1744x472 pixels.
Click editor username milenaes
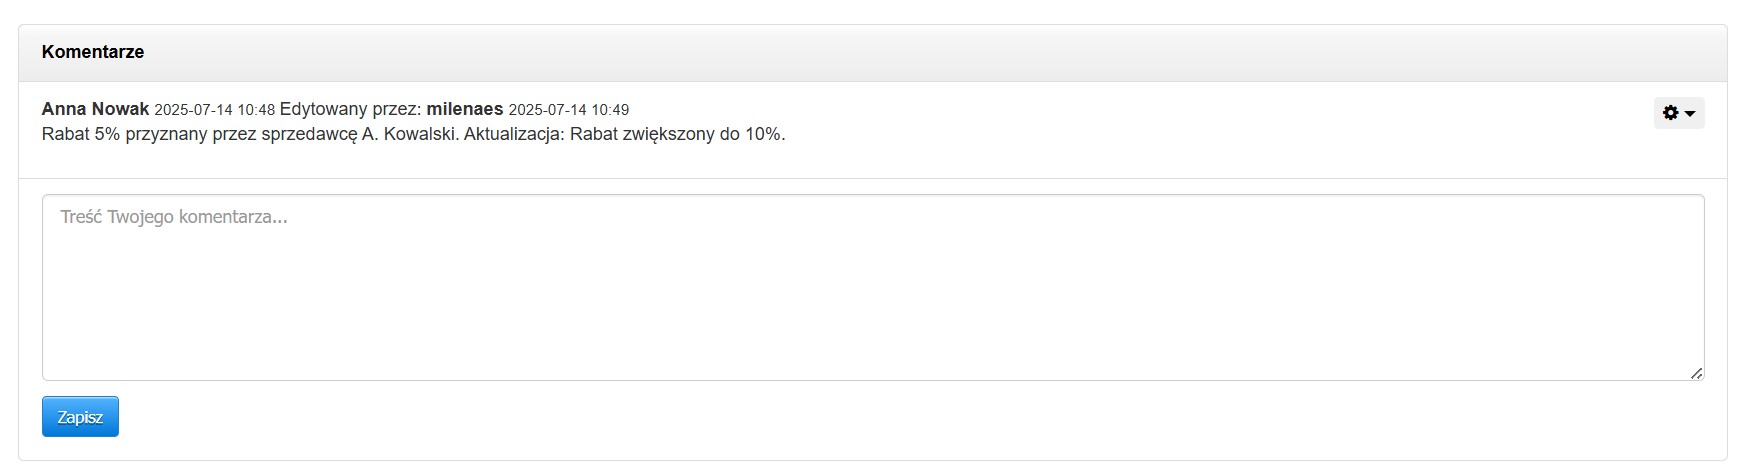tap(465, 109)
